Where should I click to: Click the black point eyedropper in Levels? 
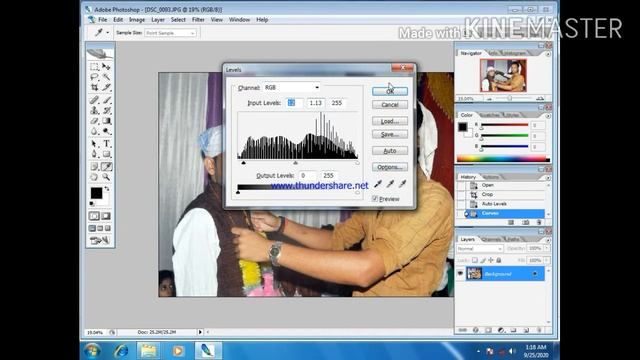coord(378,184)
